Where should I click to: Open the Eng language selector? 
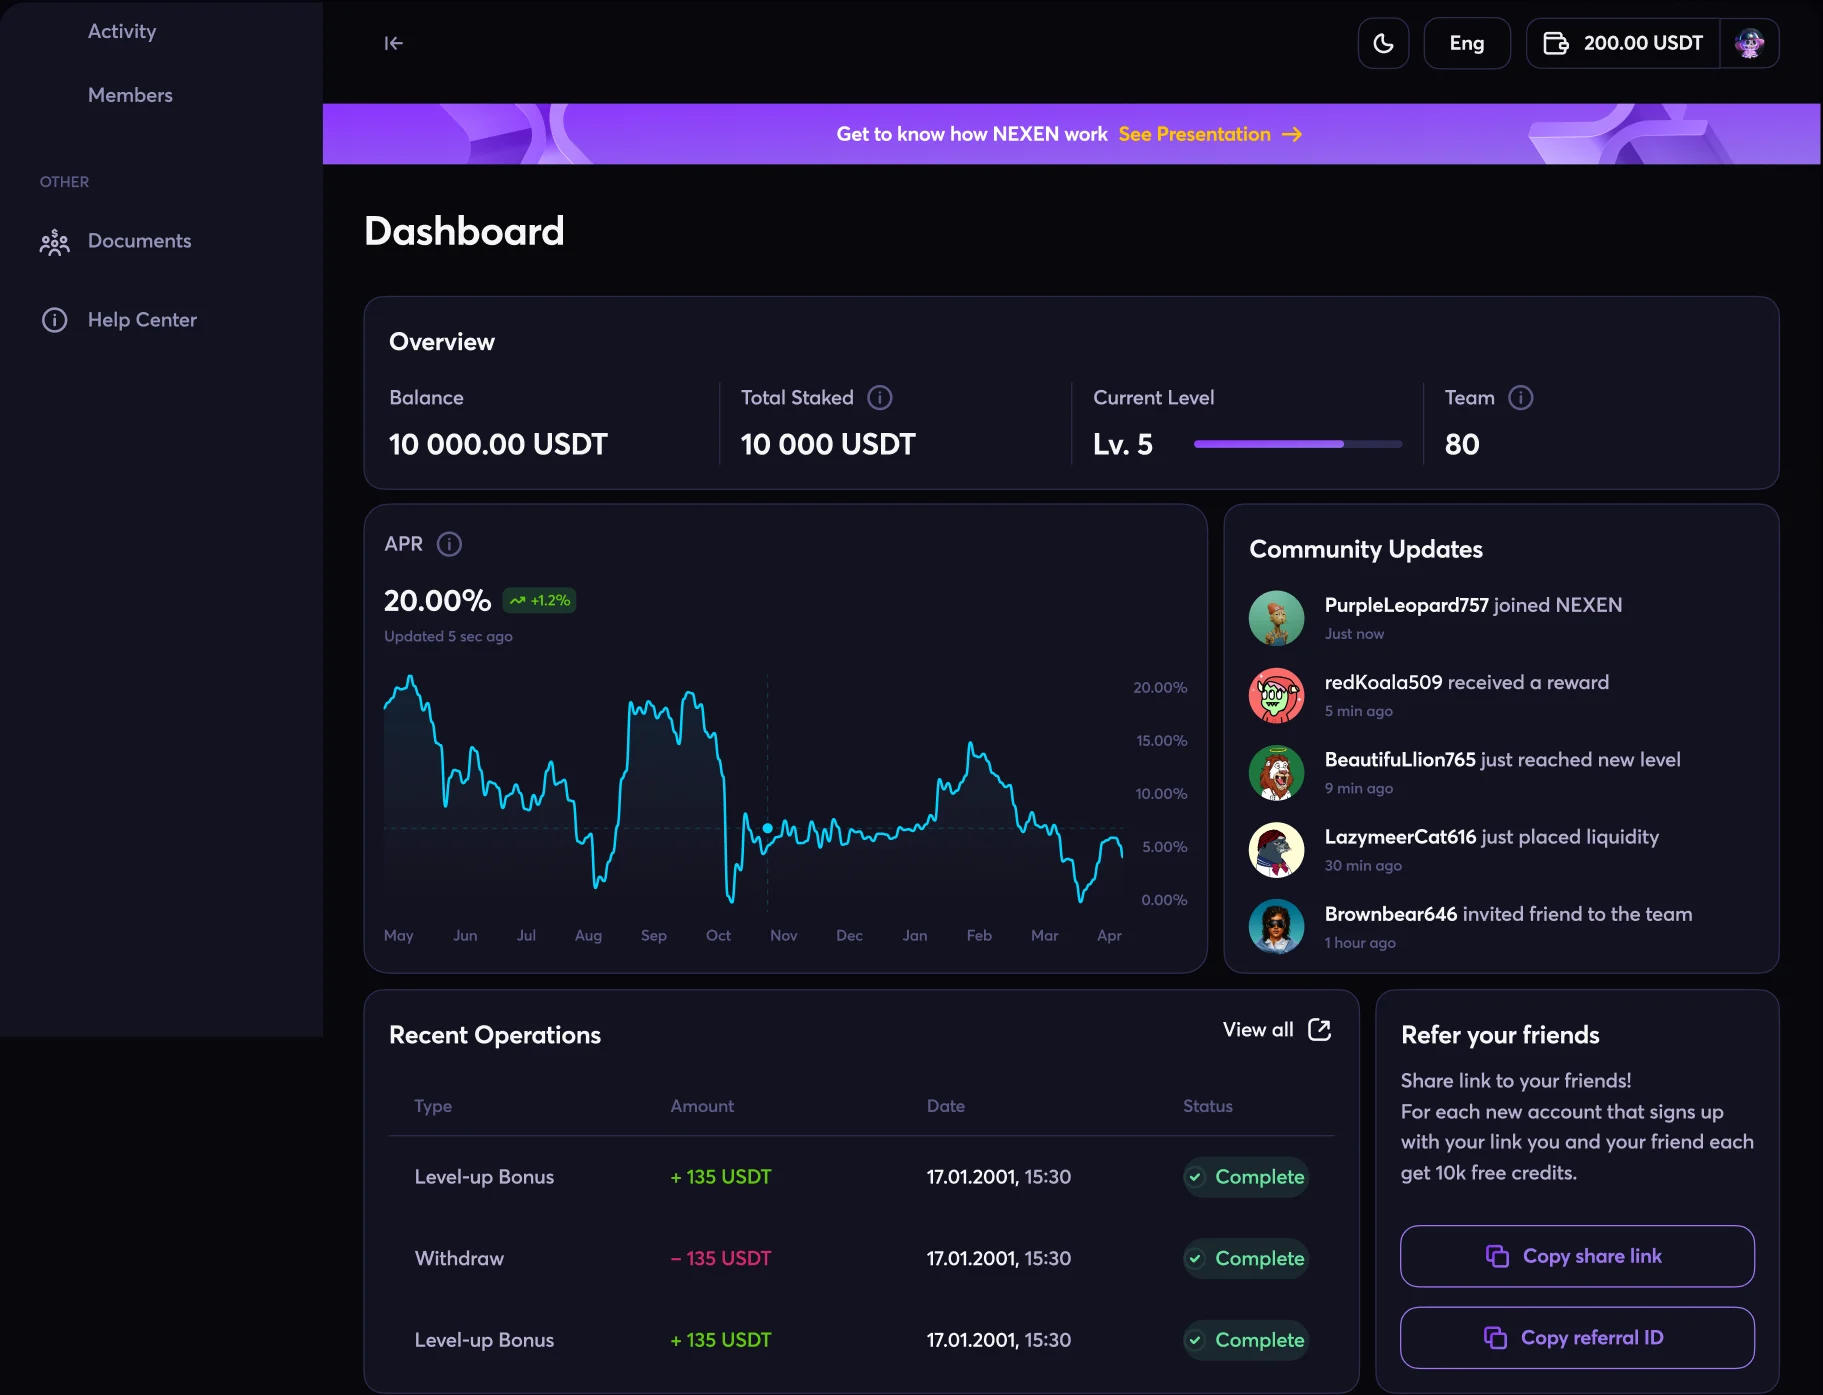coord(1466,43)
